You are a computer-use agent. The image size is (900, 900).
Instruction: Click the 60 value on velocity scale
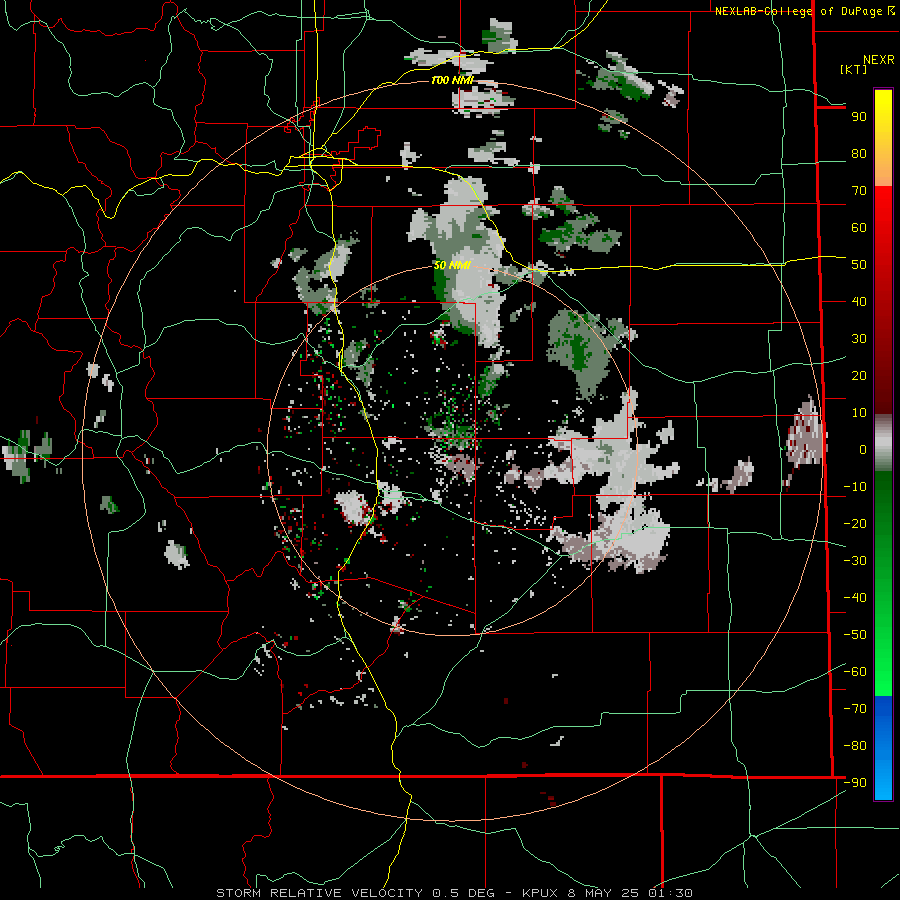click(859, 228)
